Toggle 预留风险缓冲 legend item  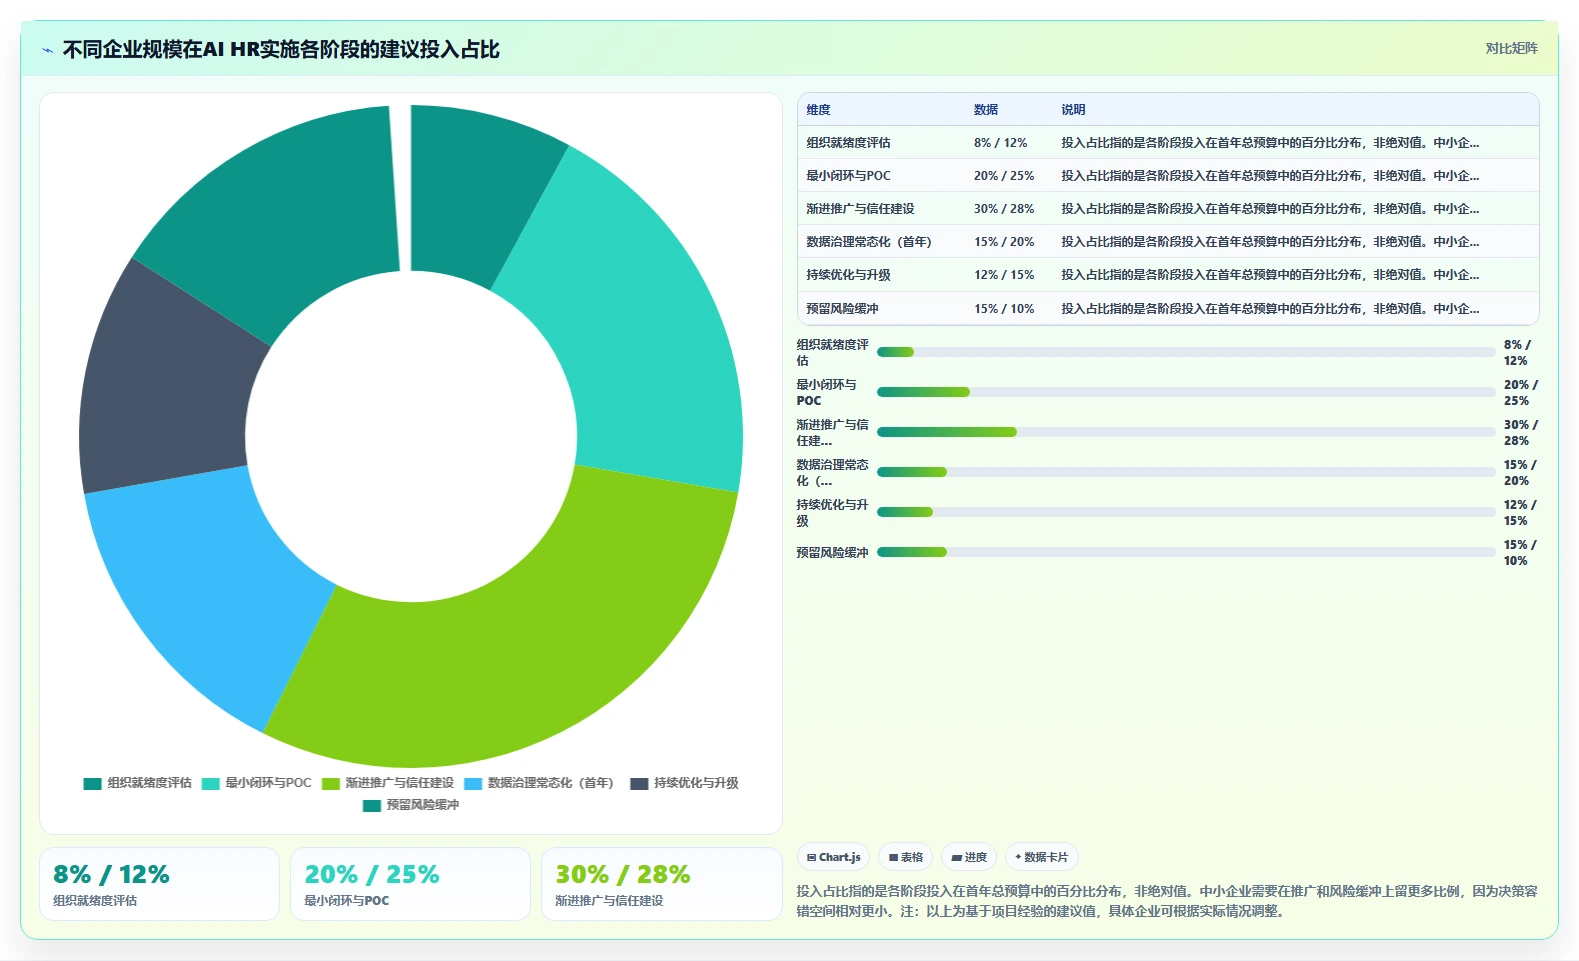click(x=411, y=805)
